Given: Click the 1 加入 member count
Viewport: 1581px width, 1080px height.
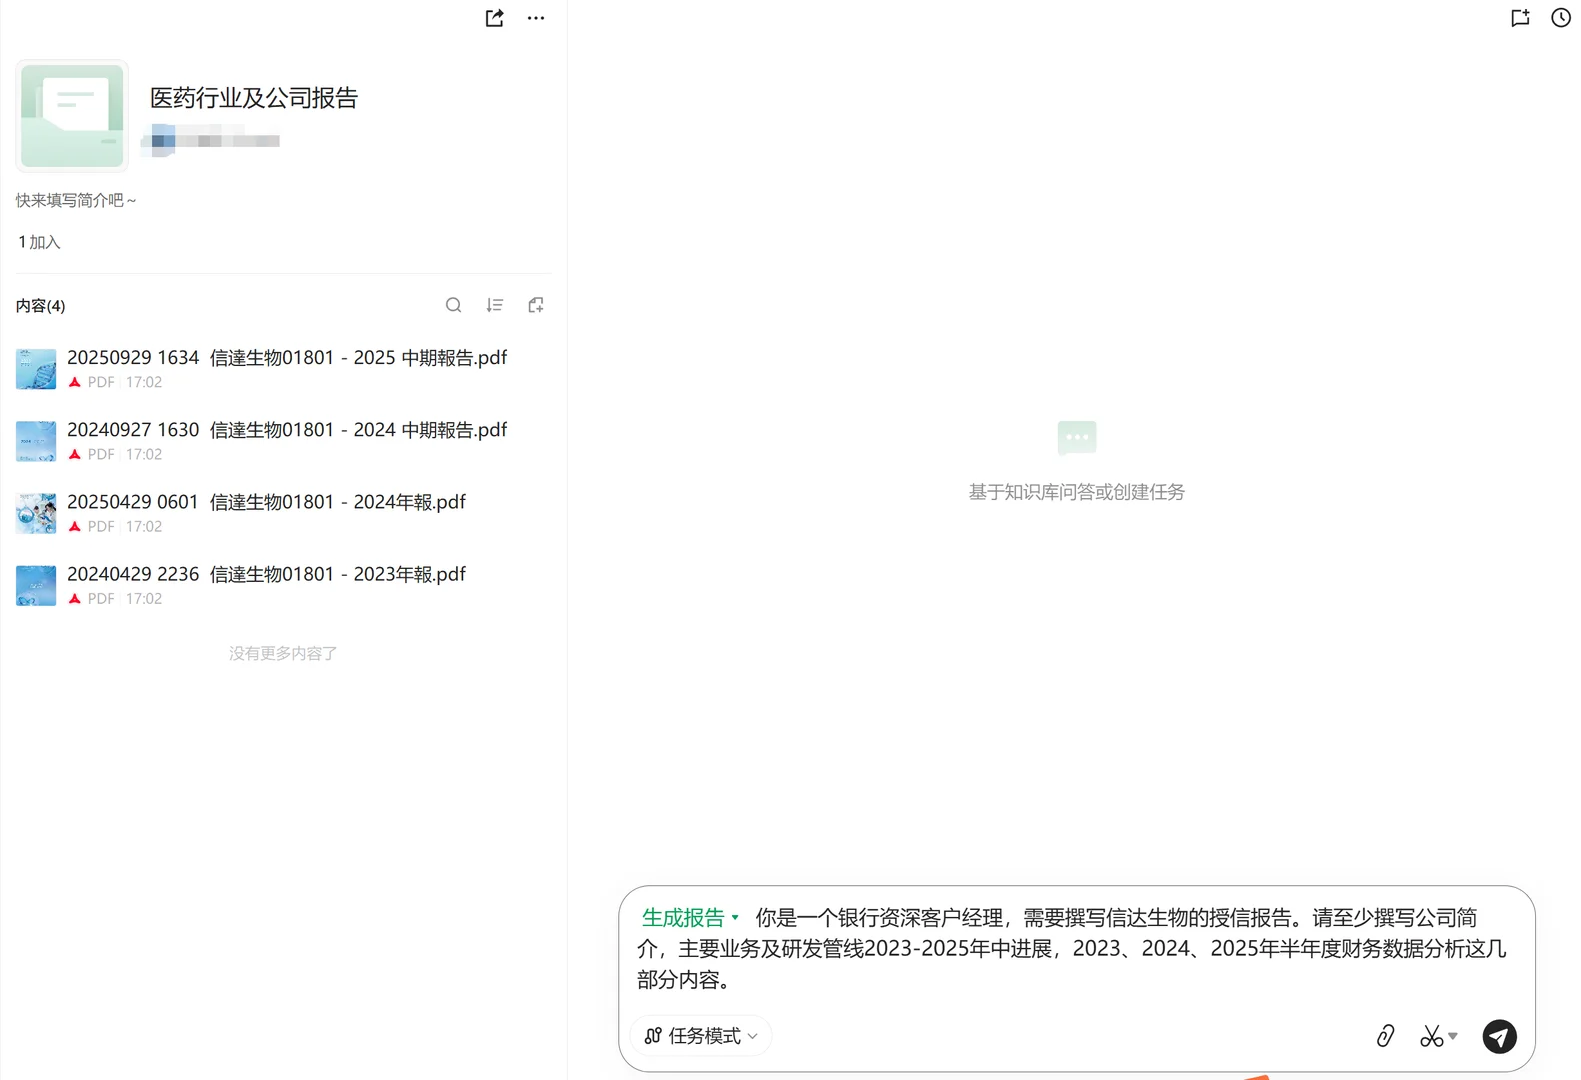Looking at the screenshot, I should (39, 242).
